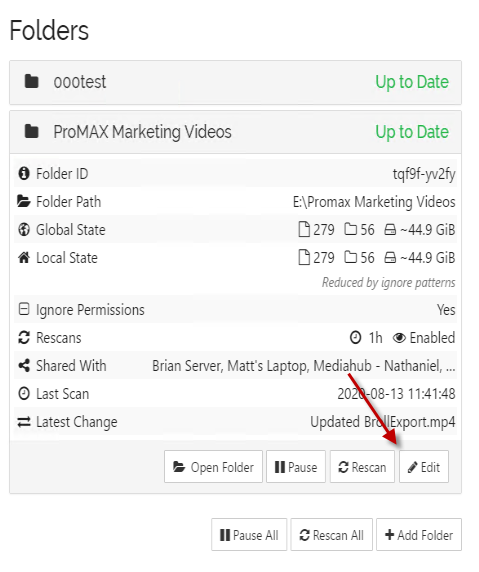Viewport: 479px width, 572px height.
Task: Click the Latest Change arrows icon
Action: [x=24, y=422]
